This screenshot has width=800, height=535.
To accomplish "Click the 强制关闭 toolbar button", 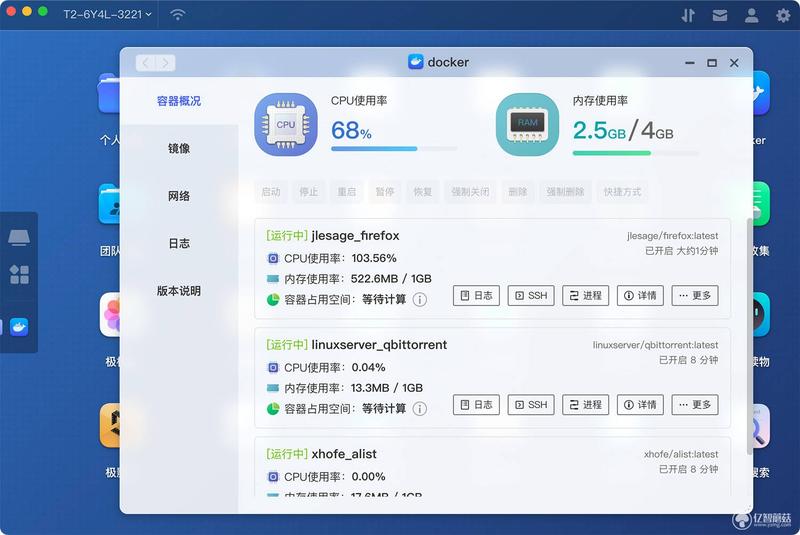I will pyautogui.click(x=470, y=192).
